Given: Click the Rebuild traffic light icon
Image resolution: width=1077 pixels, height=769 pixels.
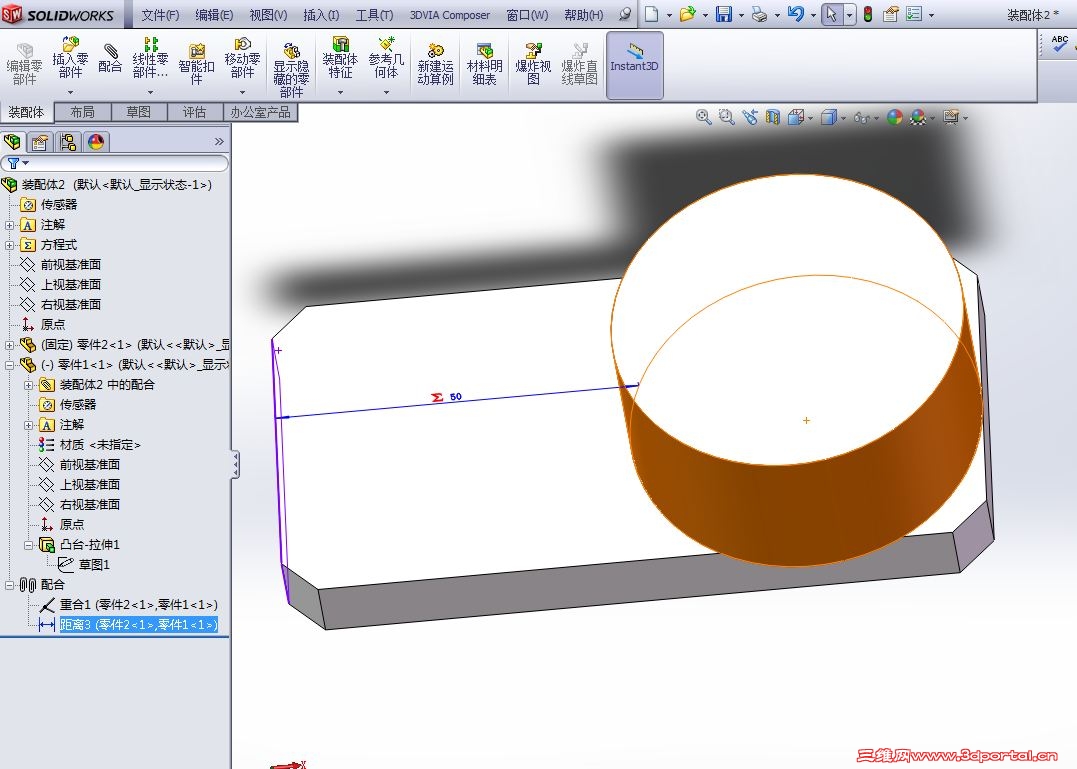Looking at the screenshot, I should 868,14.
